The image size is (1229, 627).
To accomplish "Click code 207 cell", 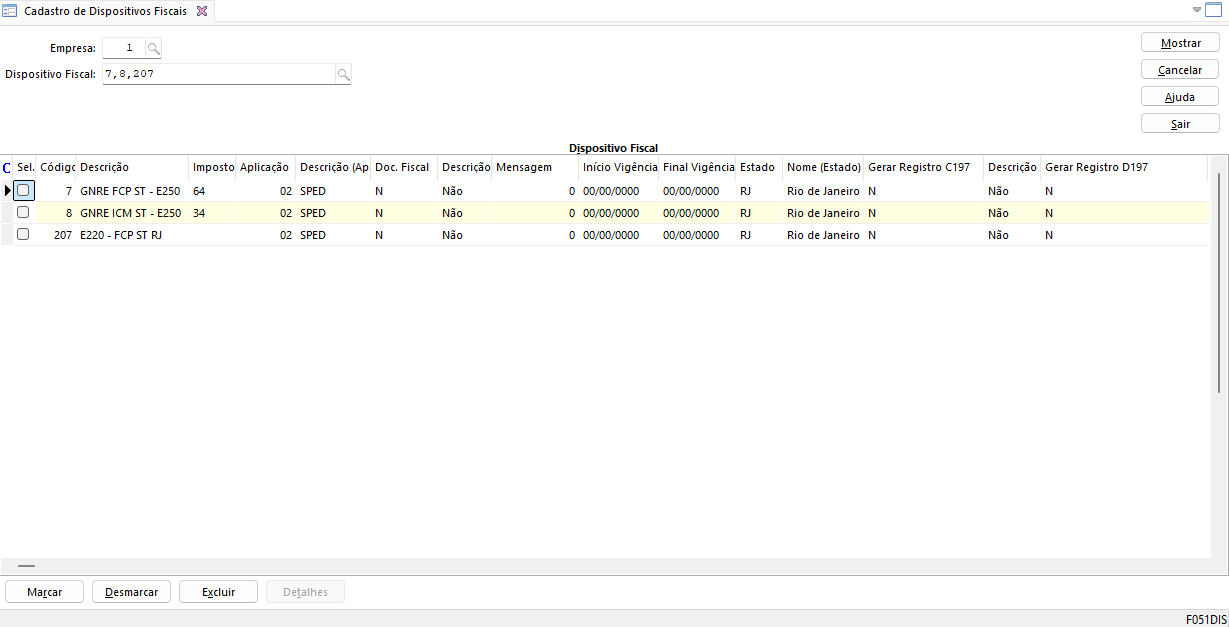I will point(57,234).
